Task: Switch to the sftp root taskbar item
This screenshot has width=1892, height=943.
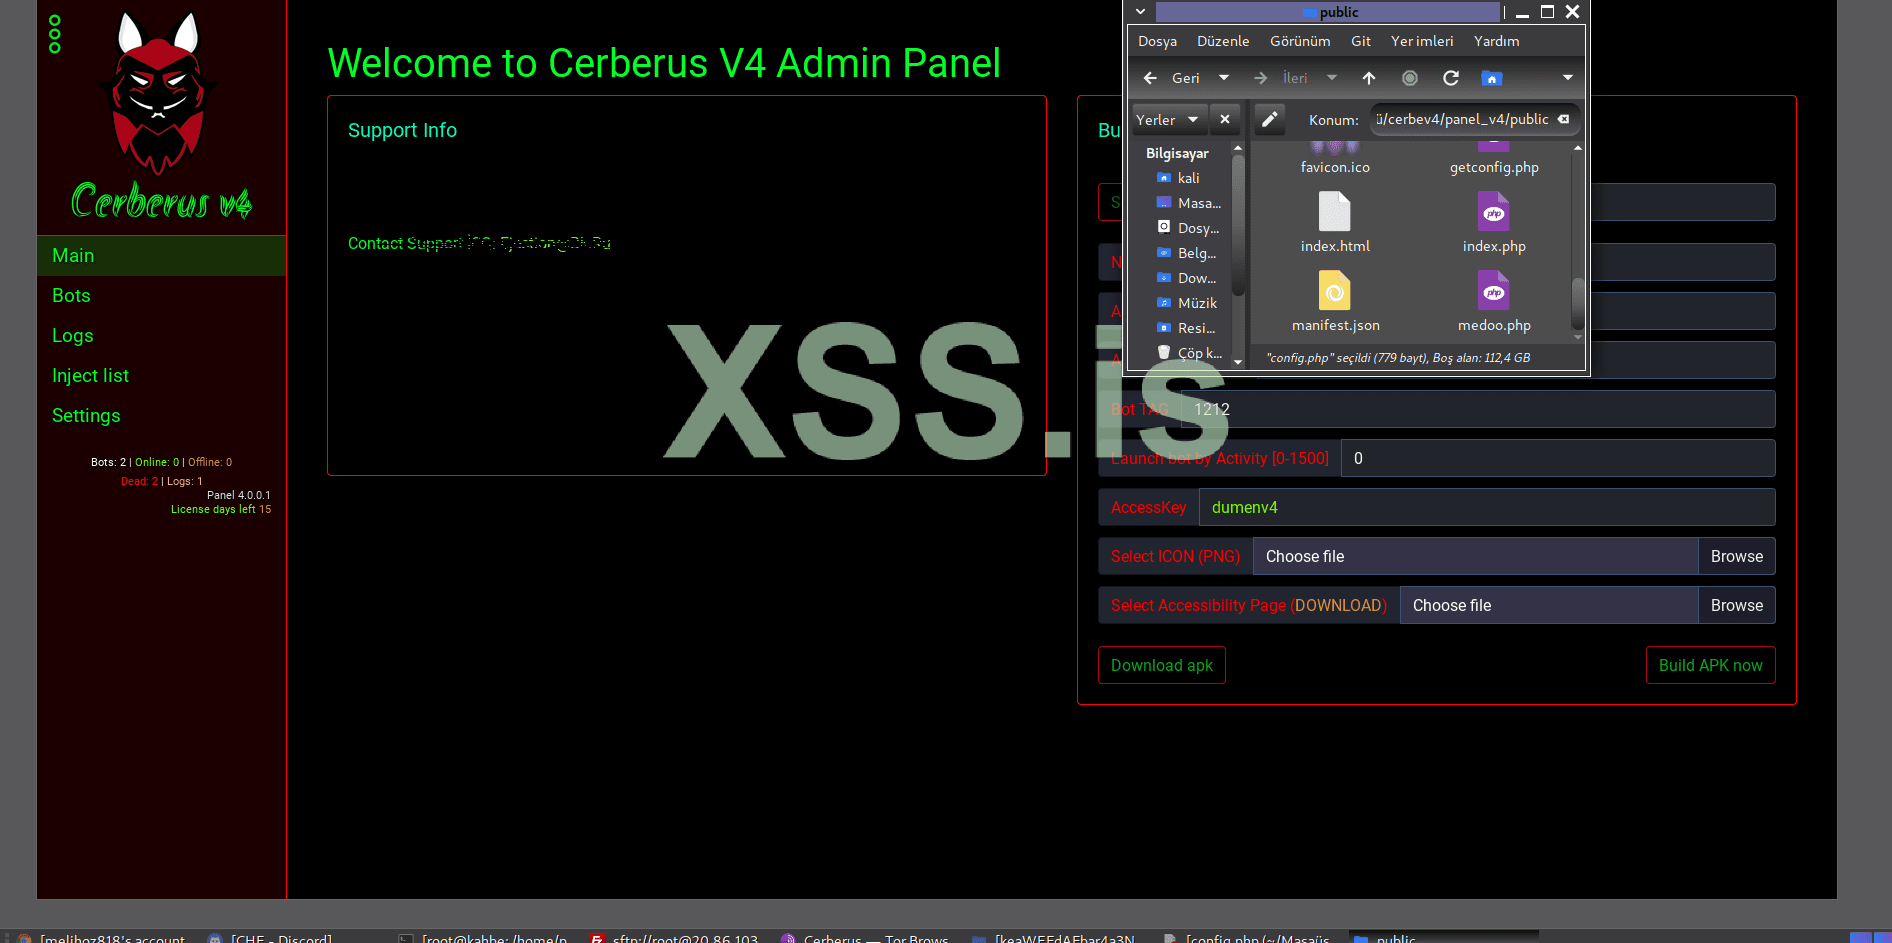Action: point(675,937)
